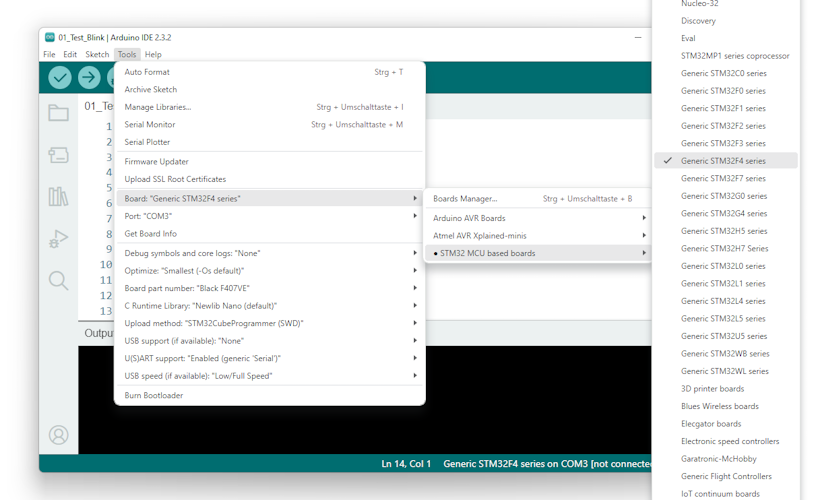Select Generic STM32F7 series board
This screenshot has height=500, width=818.
click(726, 178)
